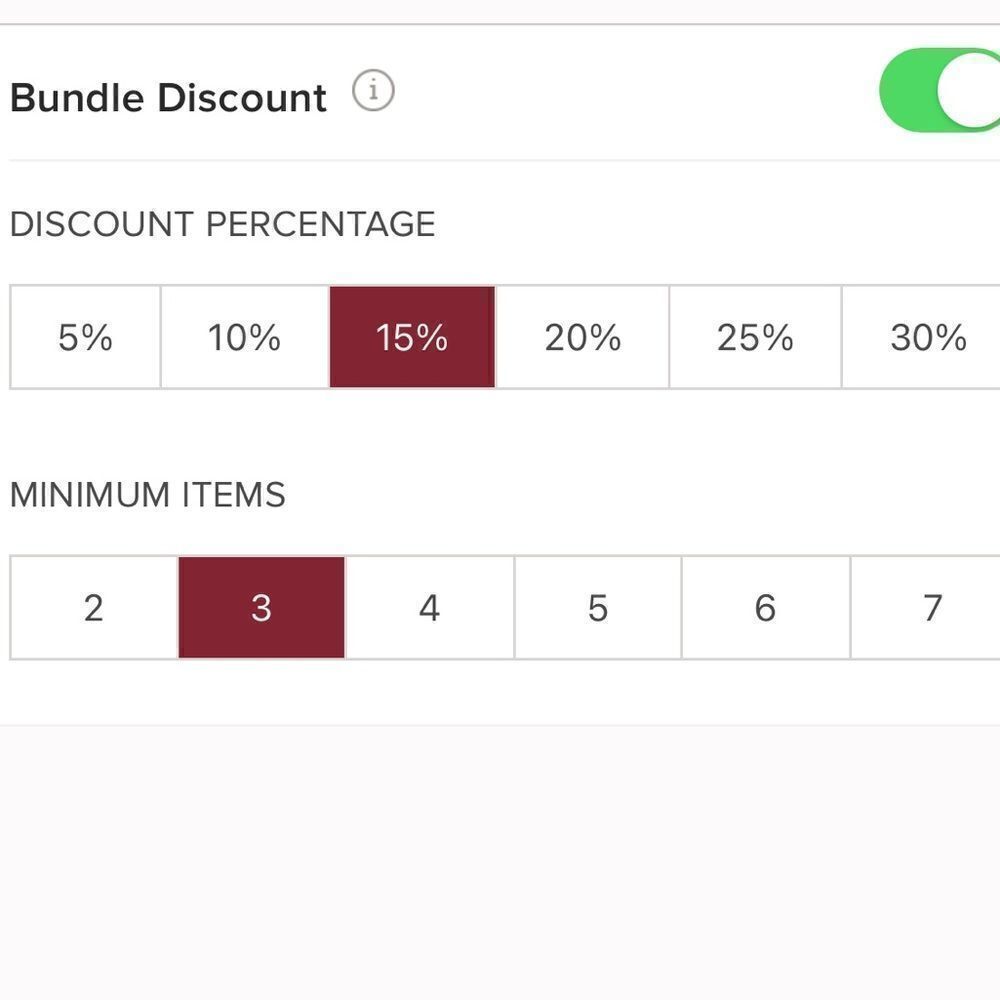Set the minimum items to 6

[766, 607]
